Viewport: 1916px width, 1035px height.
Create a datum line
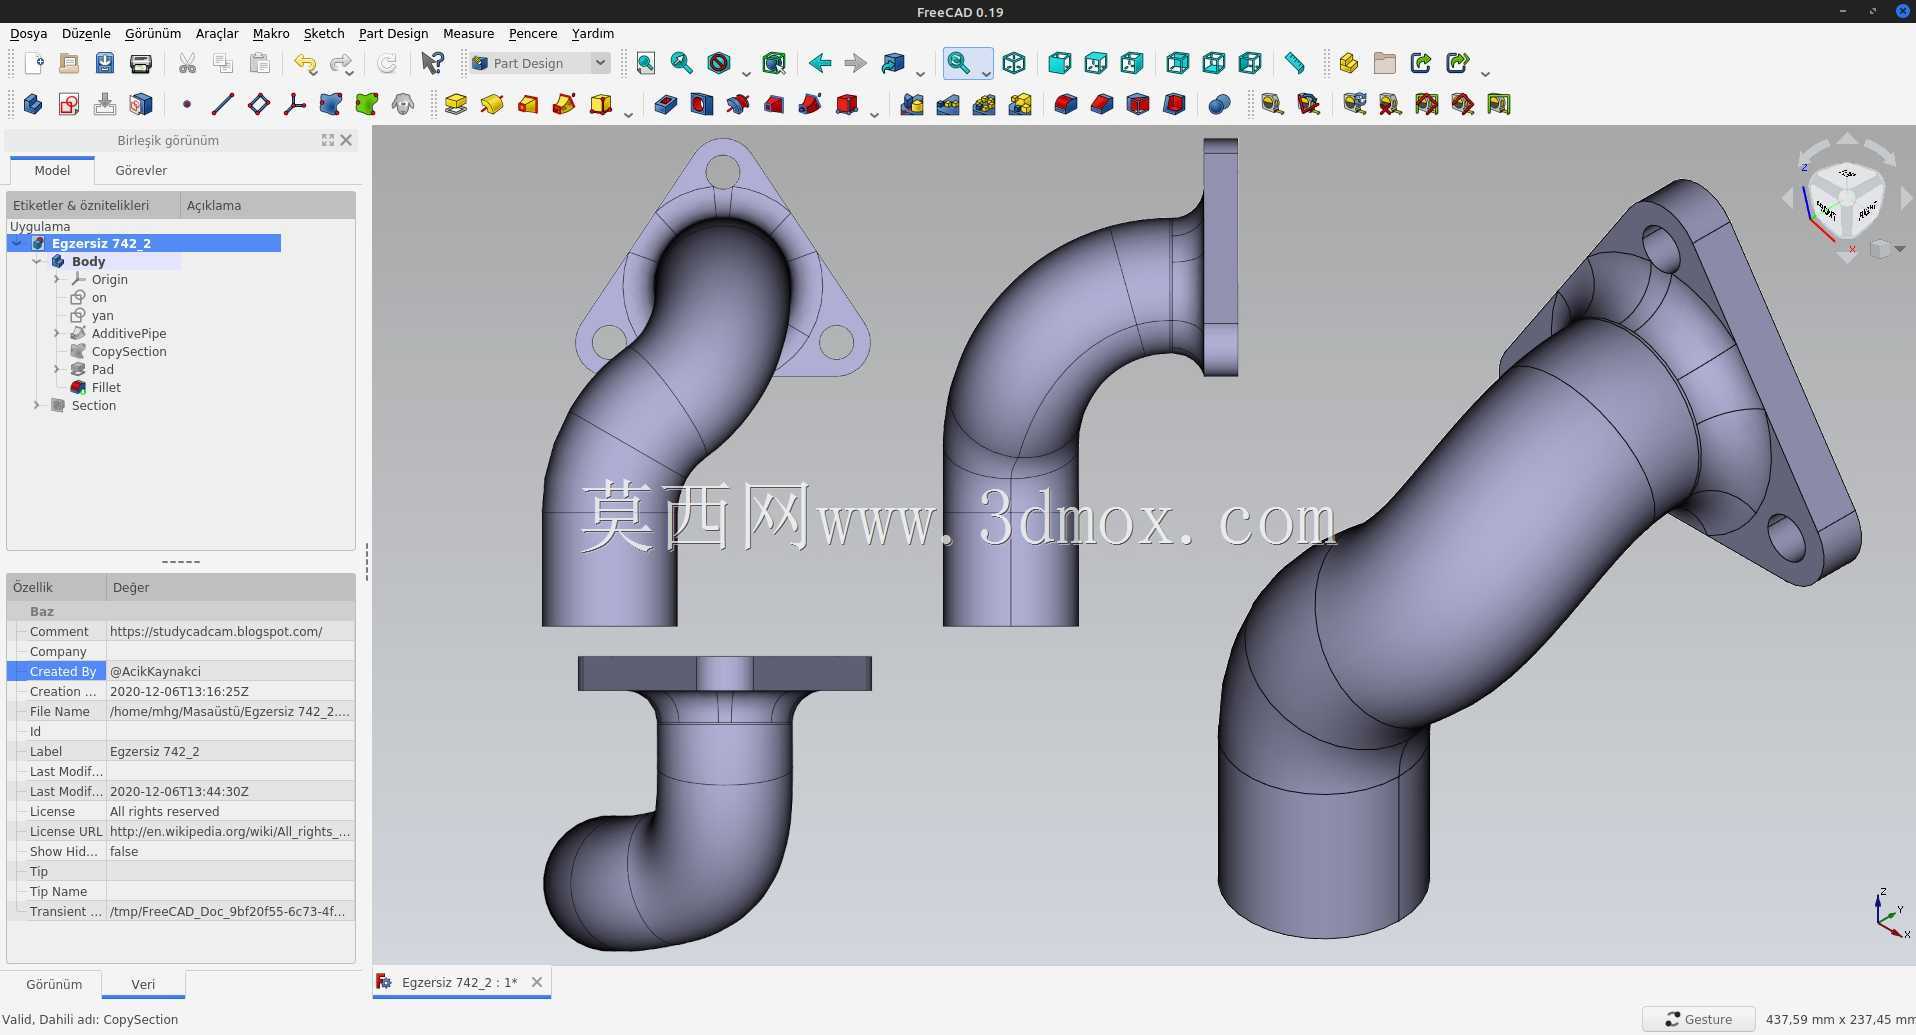[223, 104]
